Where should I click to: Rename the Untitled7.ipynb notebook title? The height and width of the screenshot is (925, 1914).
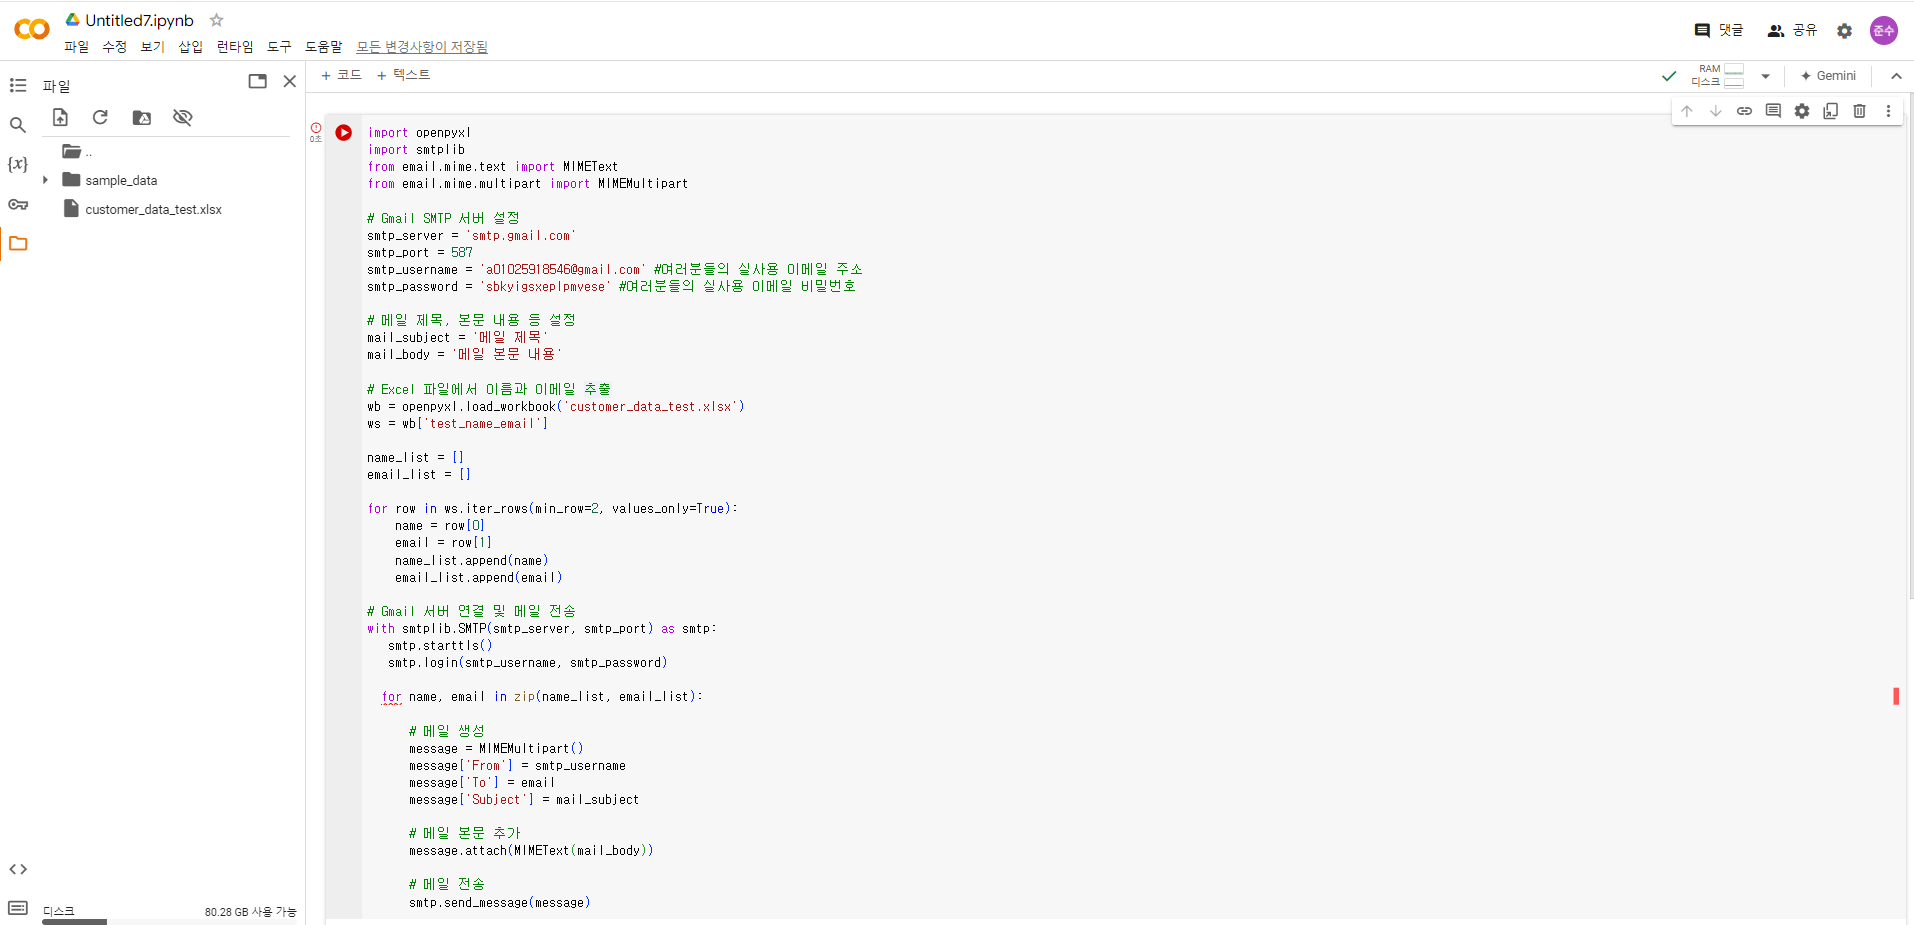(x=140, y=20)
